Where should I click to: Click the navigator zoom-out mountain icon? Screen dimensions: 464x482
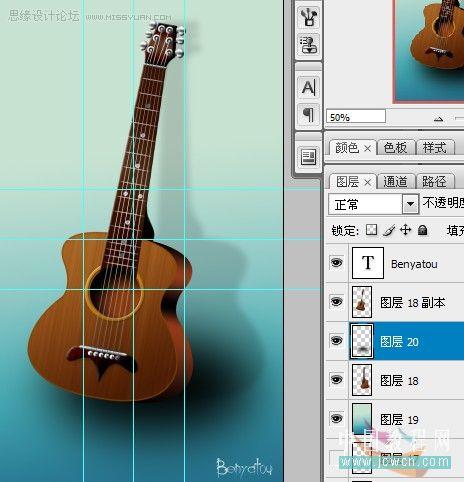pos(439,118)
